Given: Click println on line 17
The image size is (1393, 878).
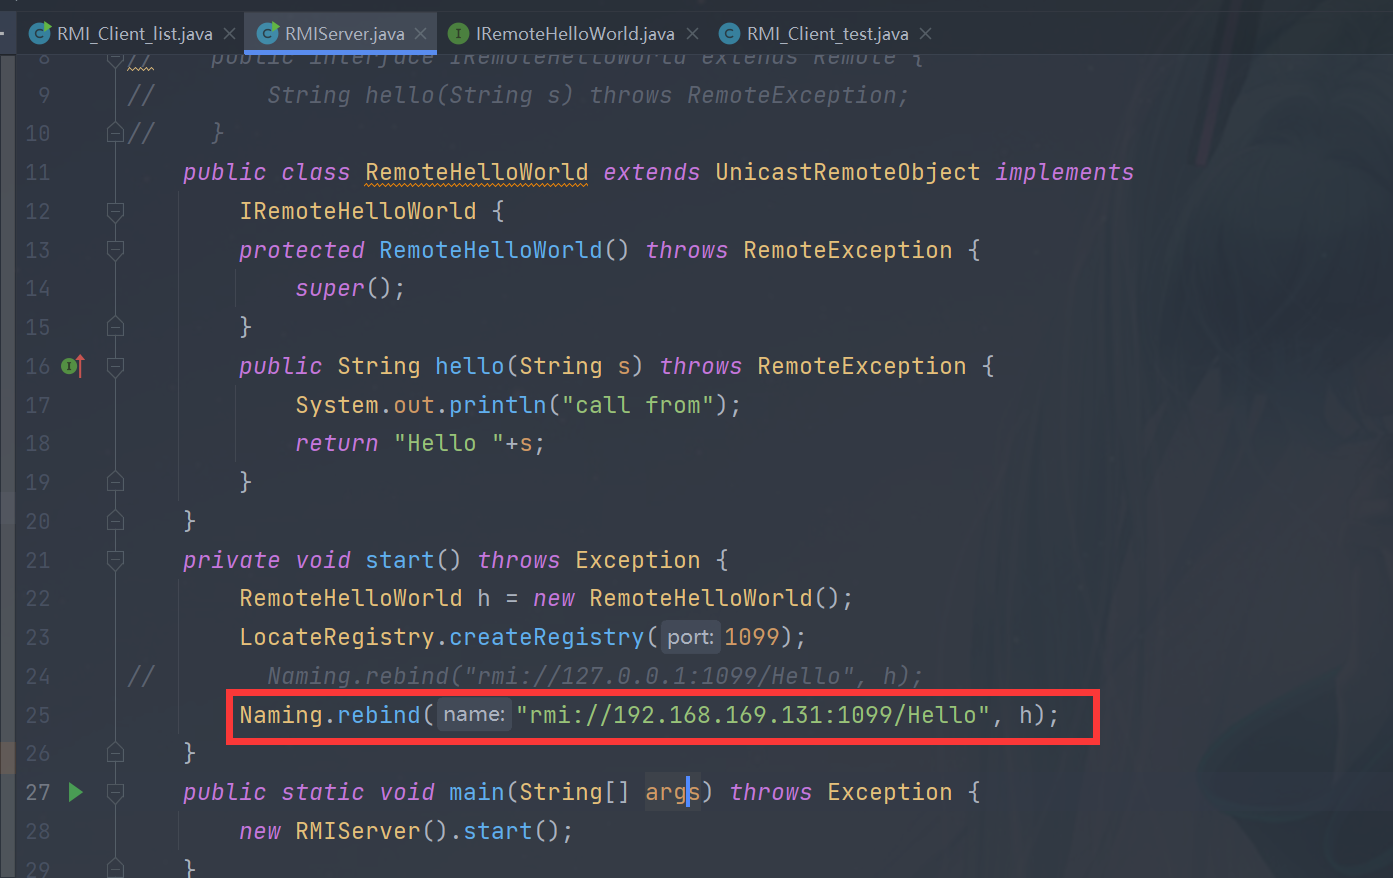Looking at the screenshot, I should click(x=498, y=405).
